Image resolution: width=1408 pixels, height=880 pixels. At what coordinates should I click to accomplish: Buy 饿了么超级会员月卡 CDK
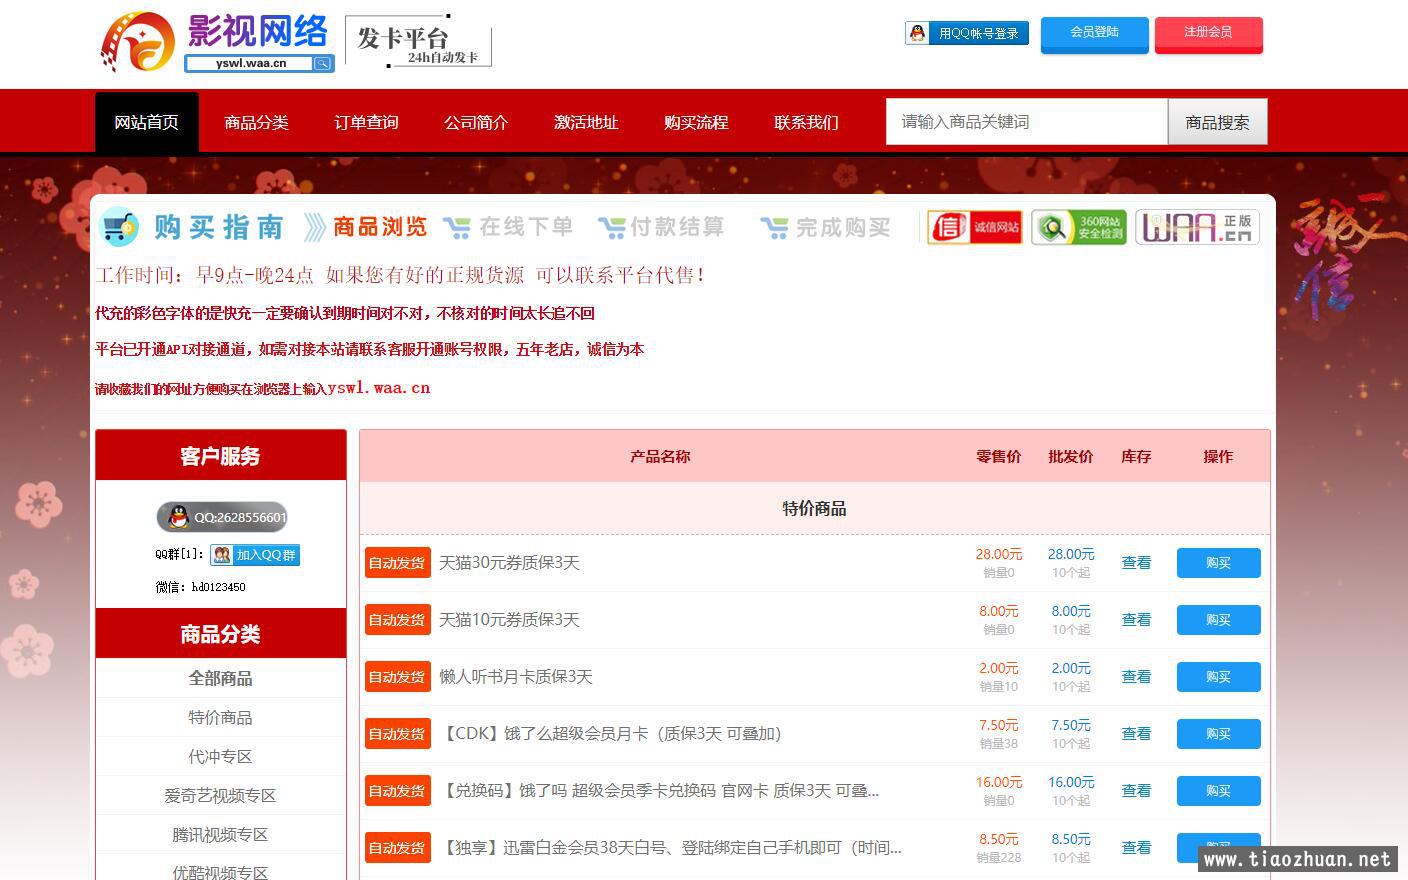pos(1218,734)
